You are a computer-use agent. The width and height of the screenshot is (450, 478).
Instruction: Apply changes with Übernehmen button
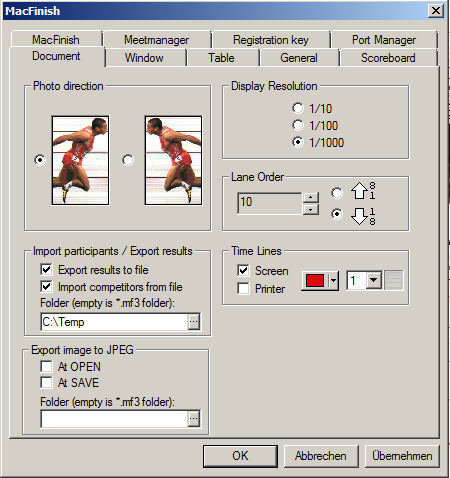(x=402, y=456)
